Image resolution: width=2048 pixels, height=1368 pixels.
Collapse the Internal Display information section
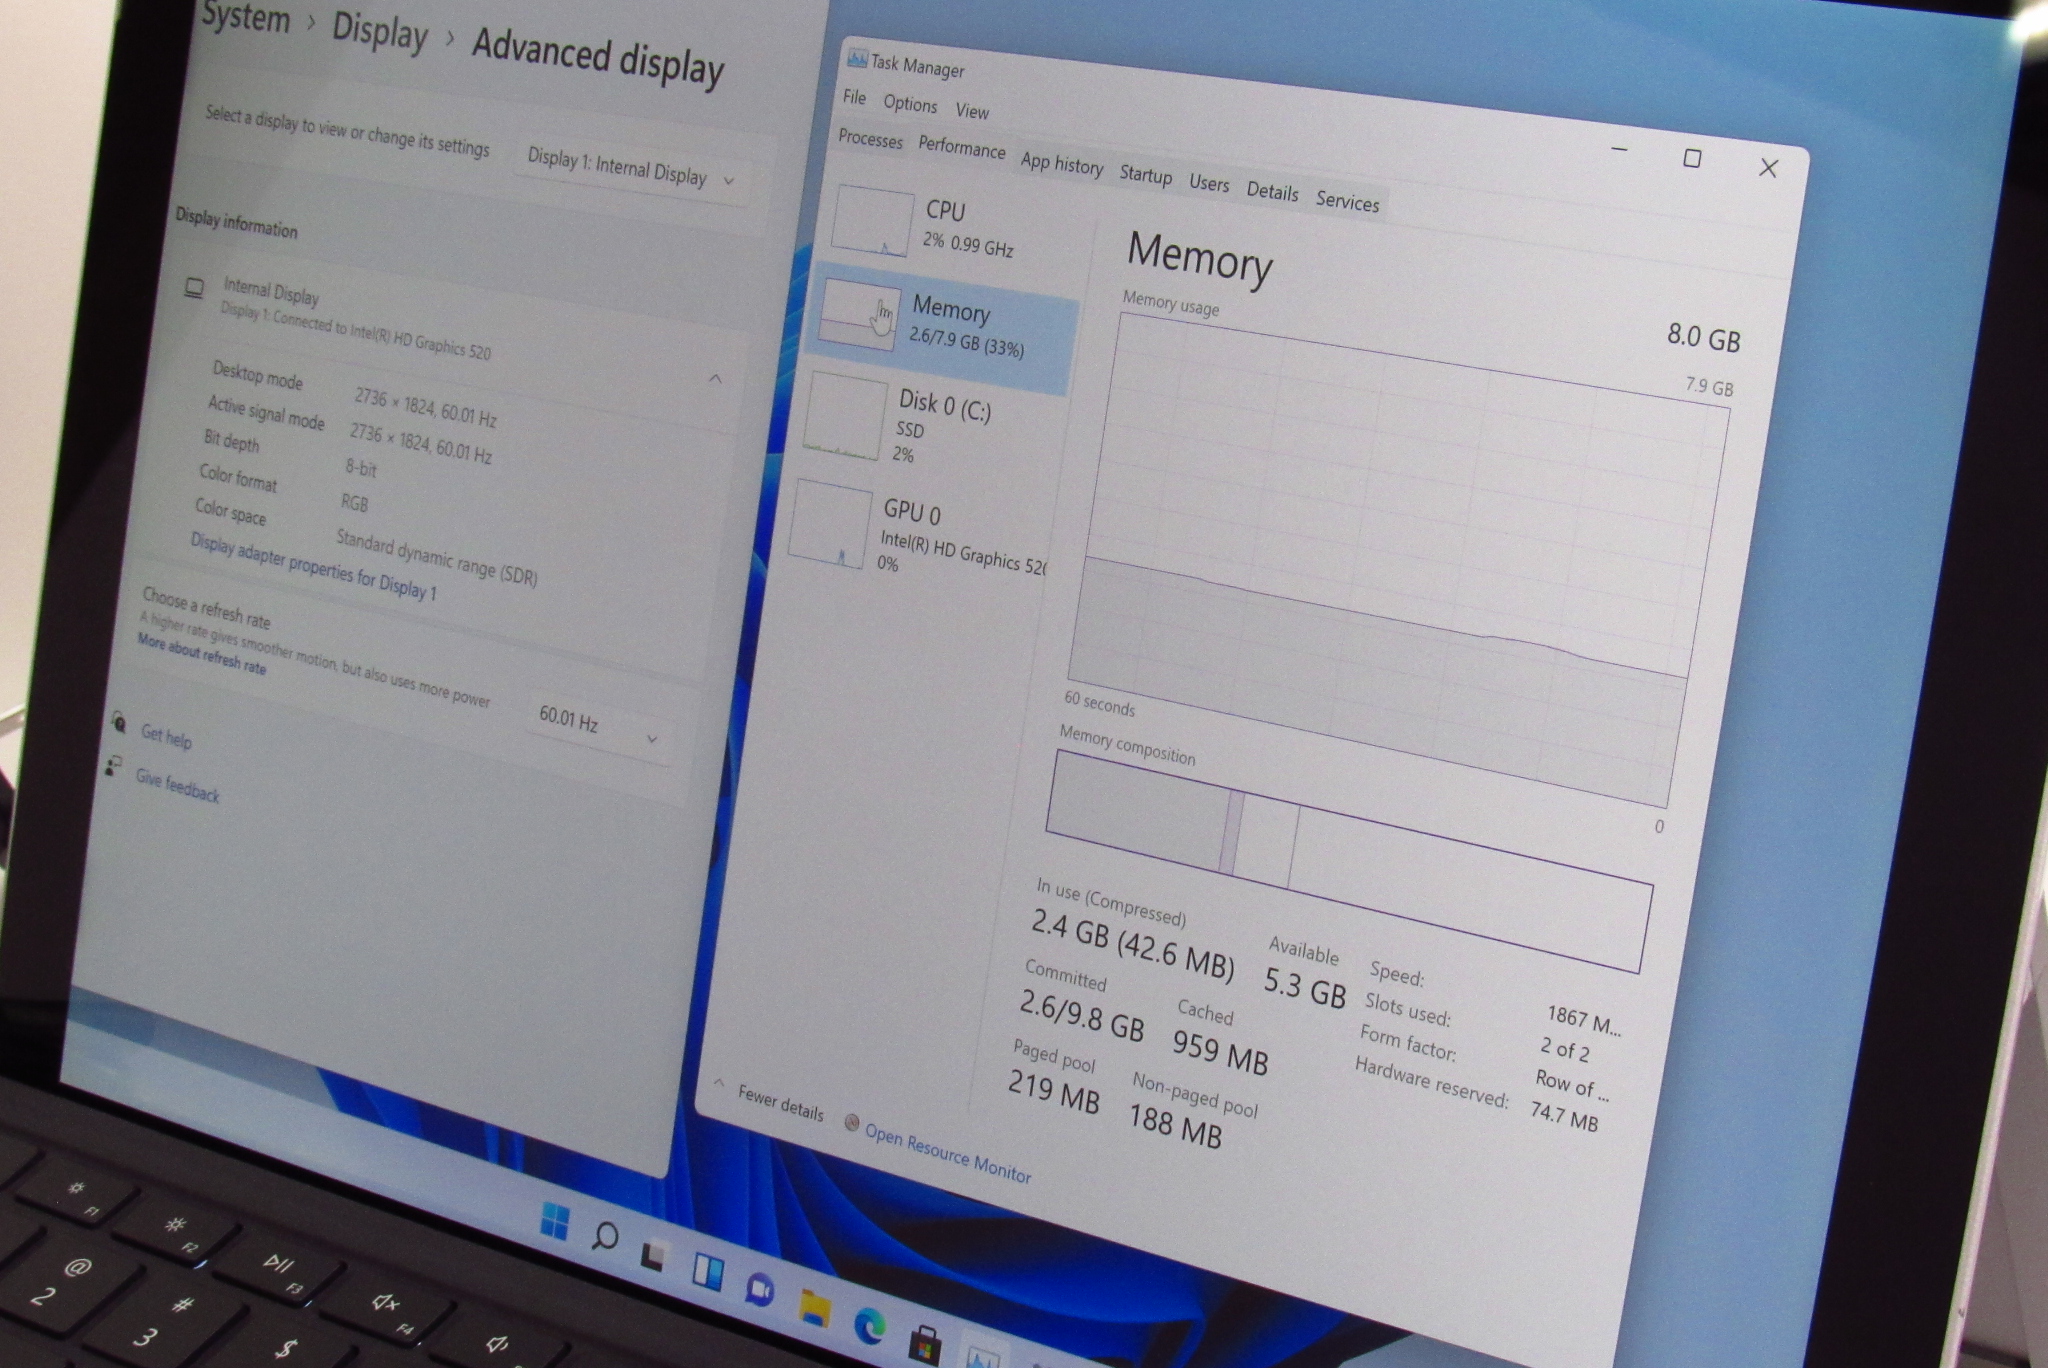[715, 379]
